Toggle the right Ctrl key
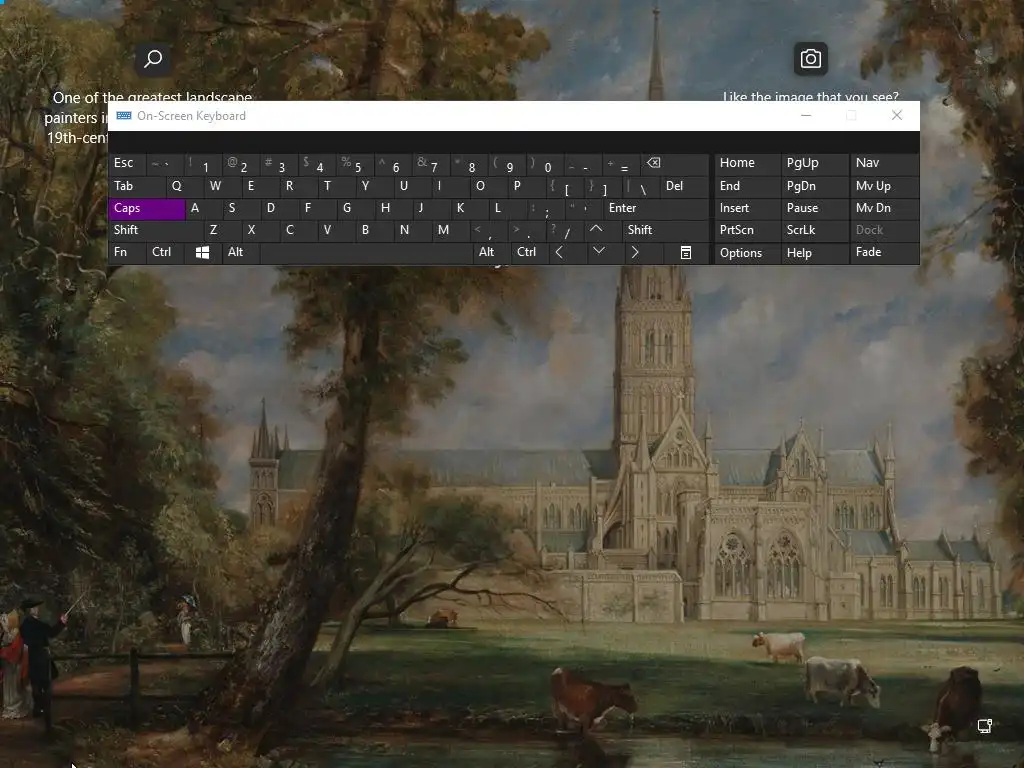 click(528, 252)
